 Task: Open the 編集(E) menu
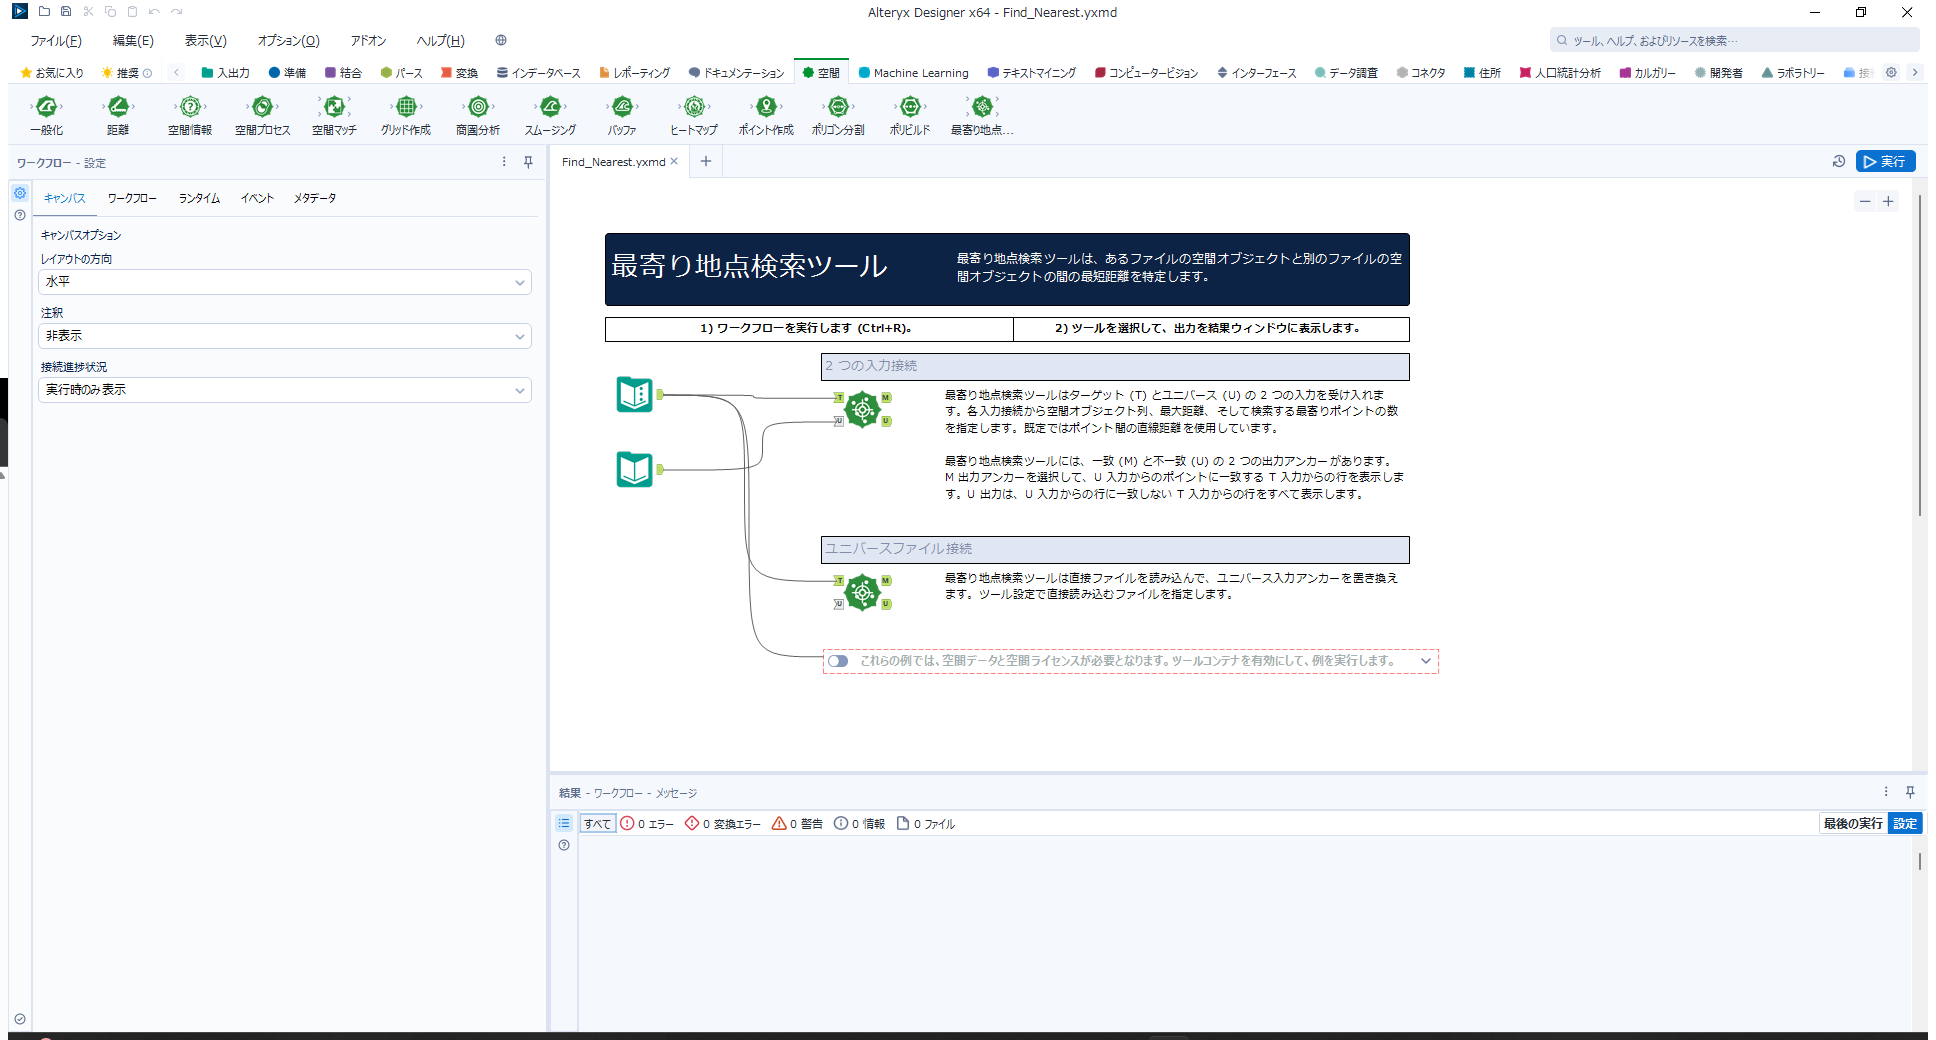click(x=133, y=41)
